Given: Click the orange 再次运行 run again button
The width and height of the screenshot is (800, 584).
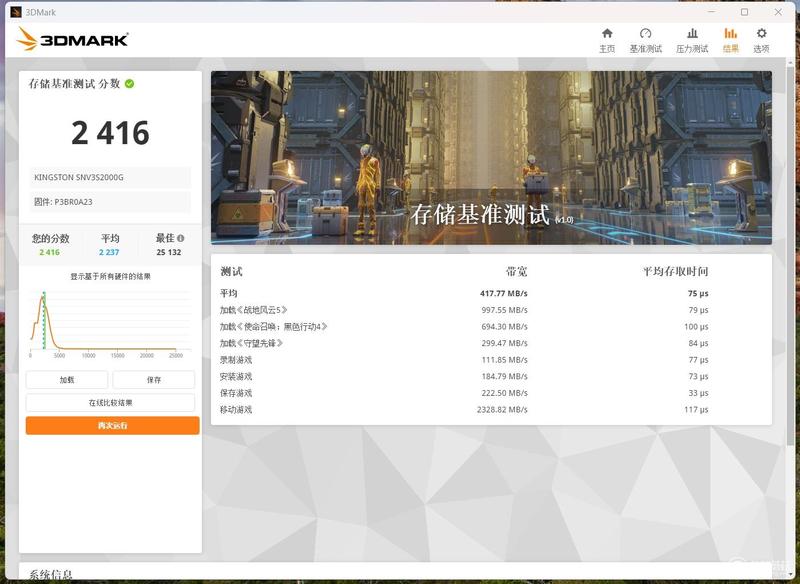Looking at the screenshot, I should pos(112,425).
